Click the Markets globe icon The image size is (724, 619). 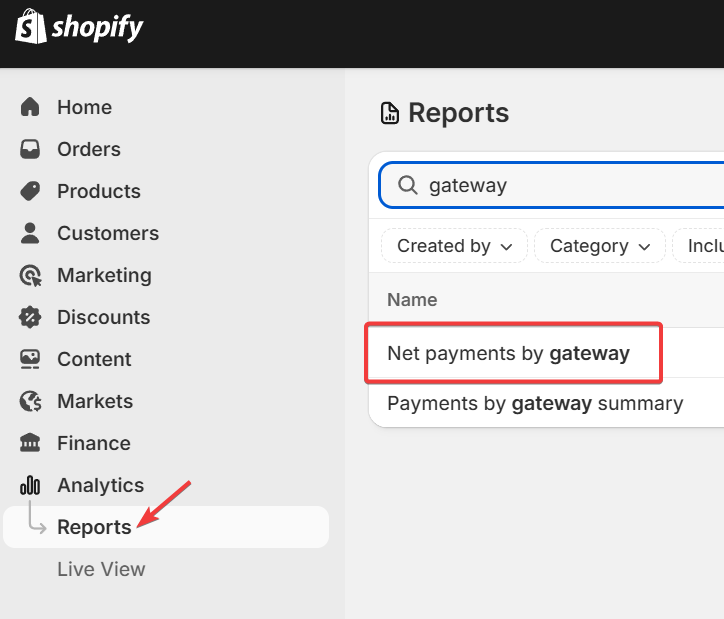click(x=30, y=401)
